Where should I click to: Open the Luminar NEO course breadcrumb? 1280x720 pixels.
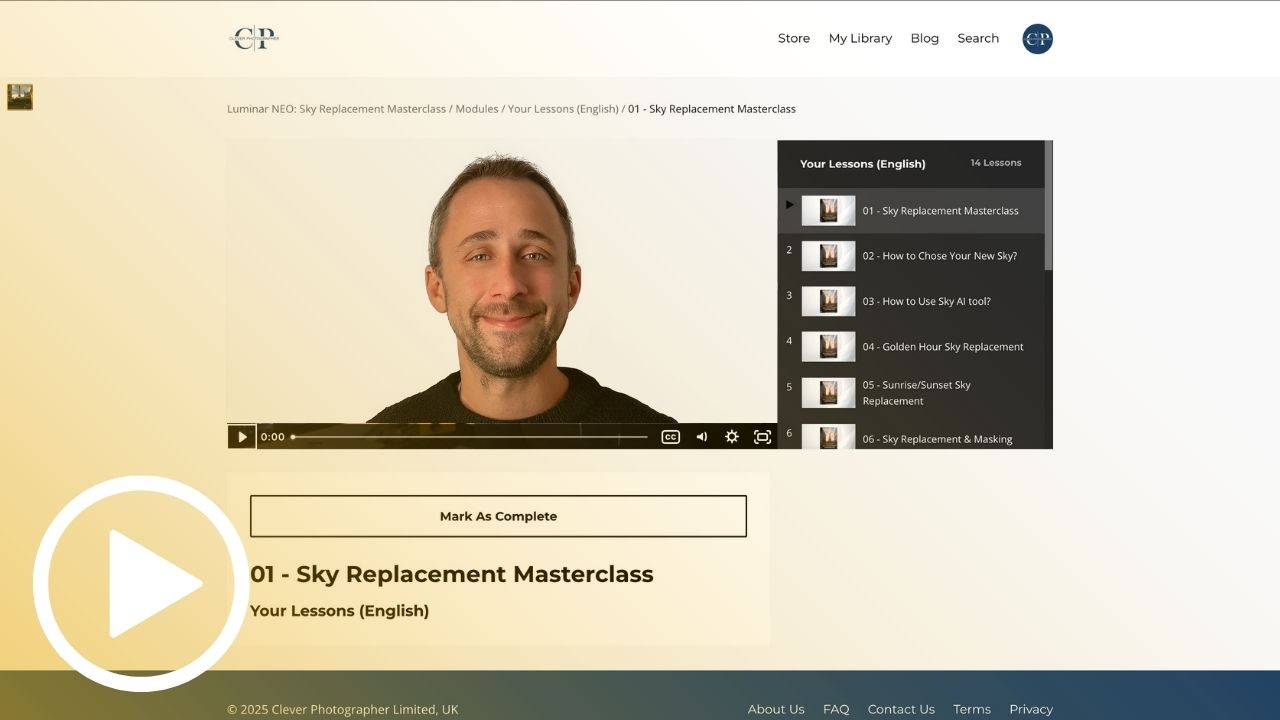click(336, 109)
